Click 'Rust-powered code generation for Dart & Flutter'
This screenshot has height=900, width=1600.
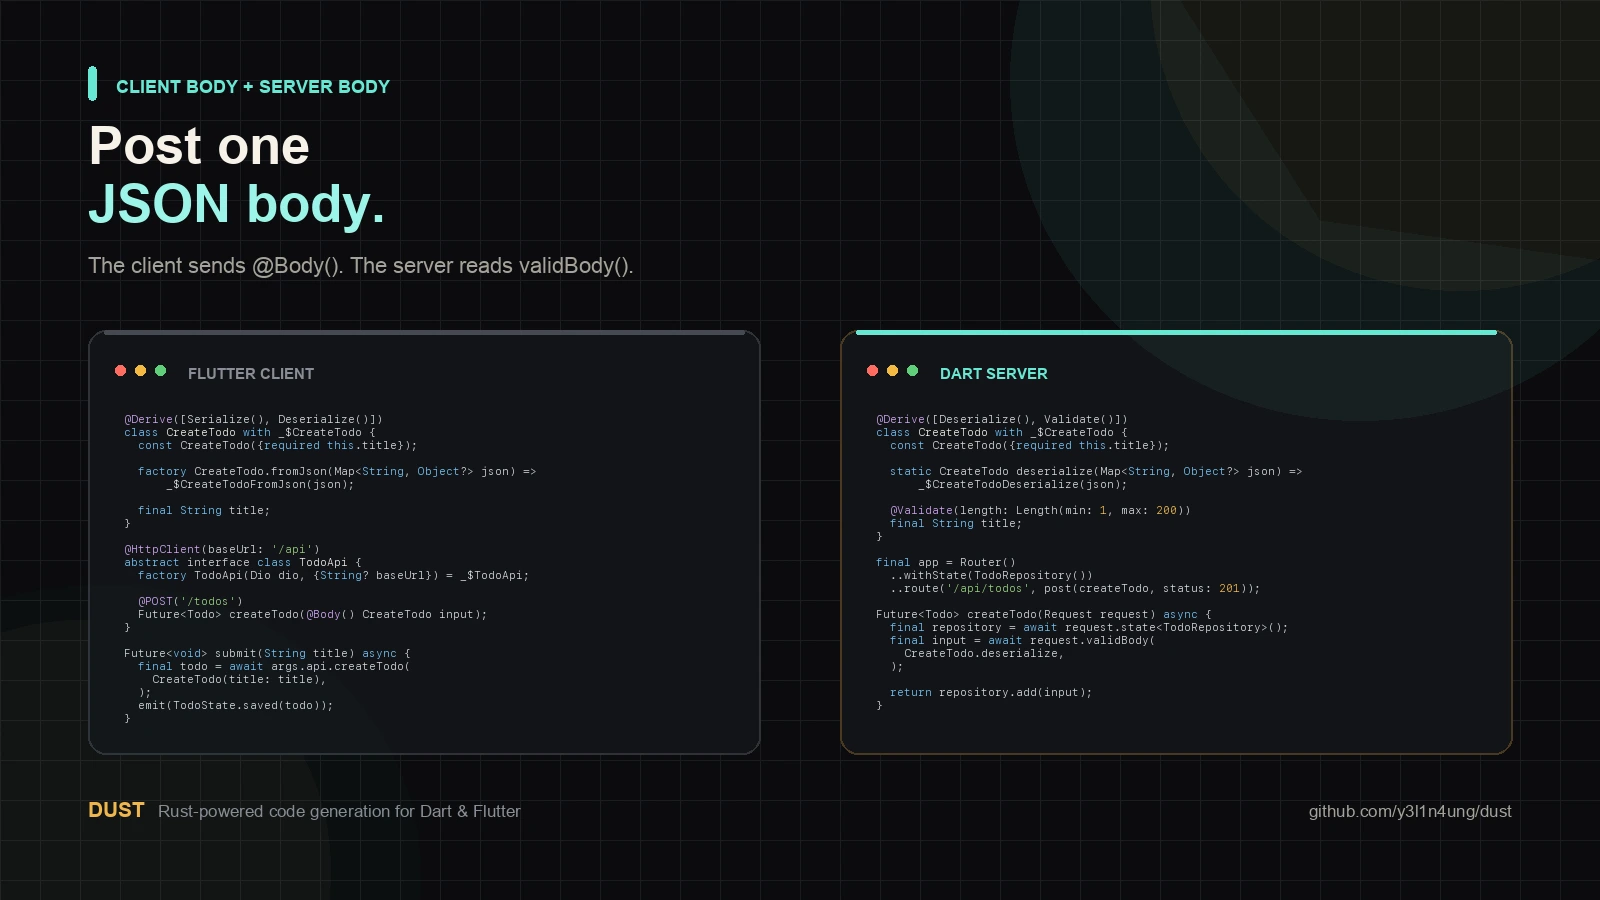tap(339, 811)
